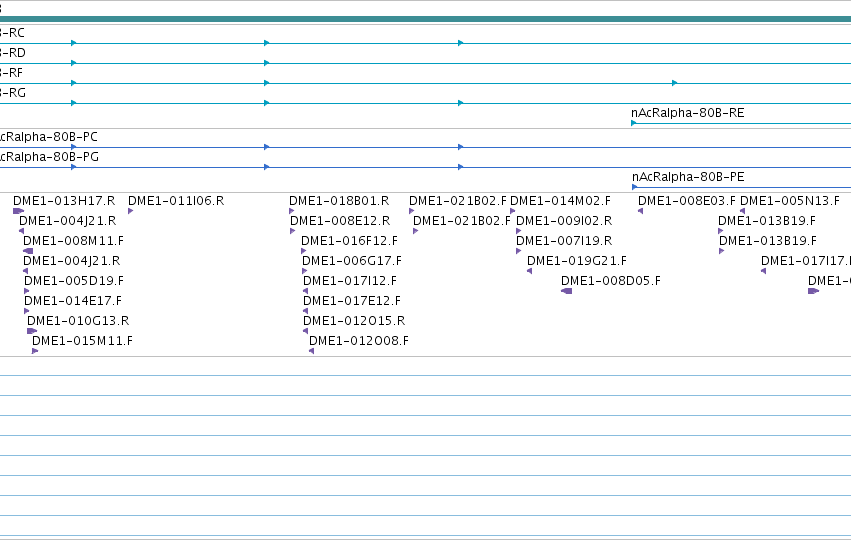Screen dimensions: 851x540
Task: Click the arrow glyph under DME1-016F12.F
Action: 303,251
